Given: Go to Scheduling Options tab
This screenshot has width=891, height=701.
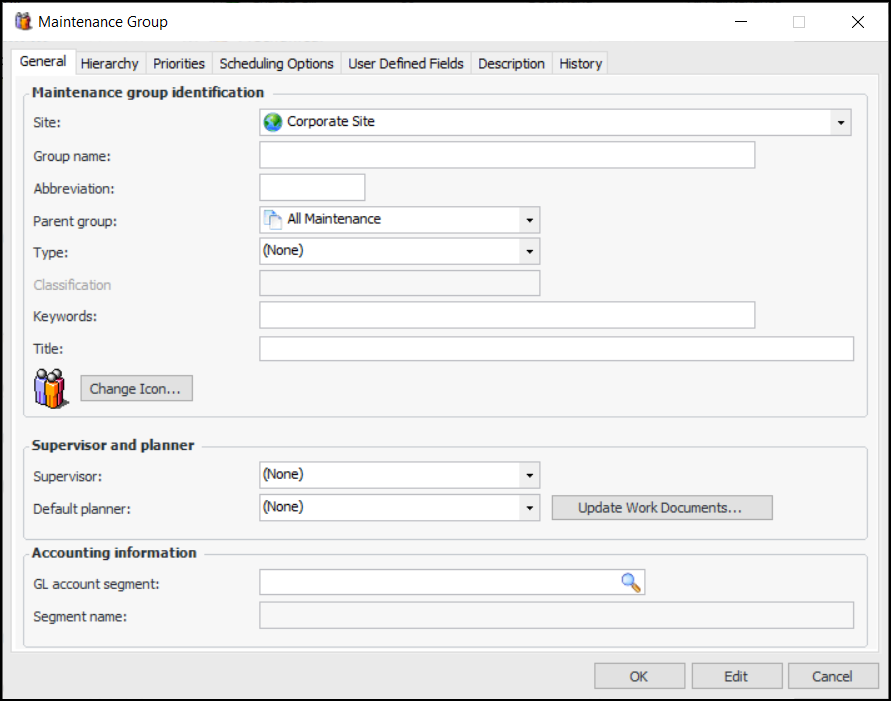Looking at the screenshot, I should pos(276,63).
